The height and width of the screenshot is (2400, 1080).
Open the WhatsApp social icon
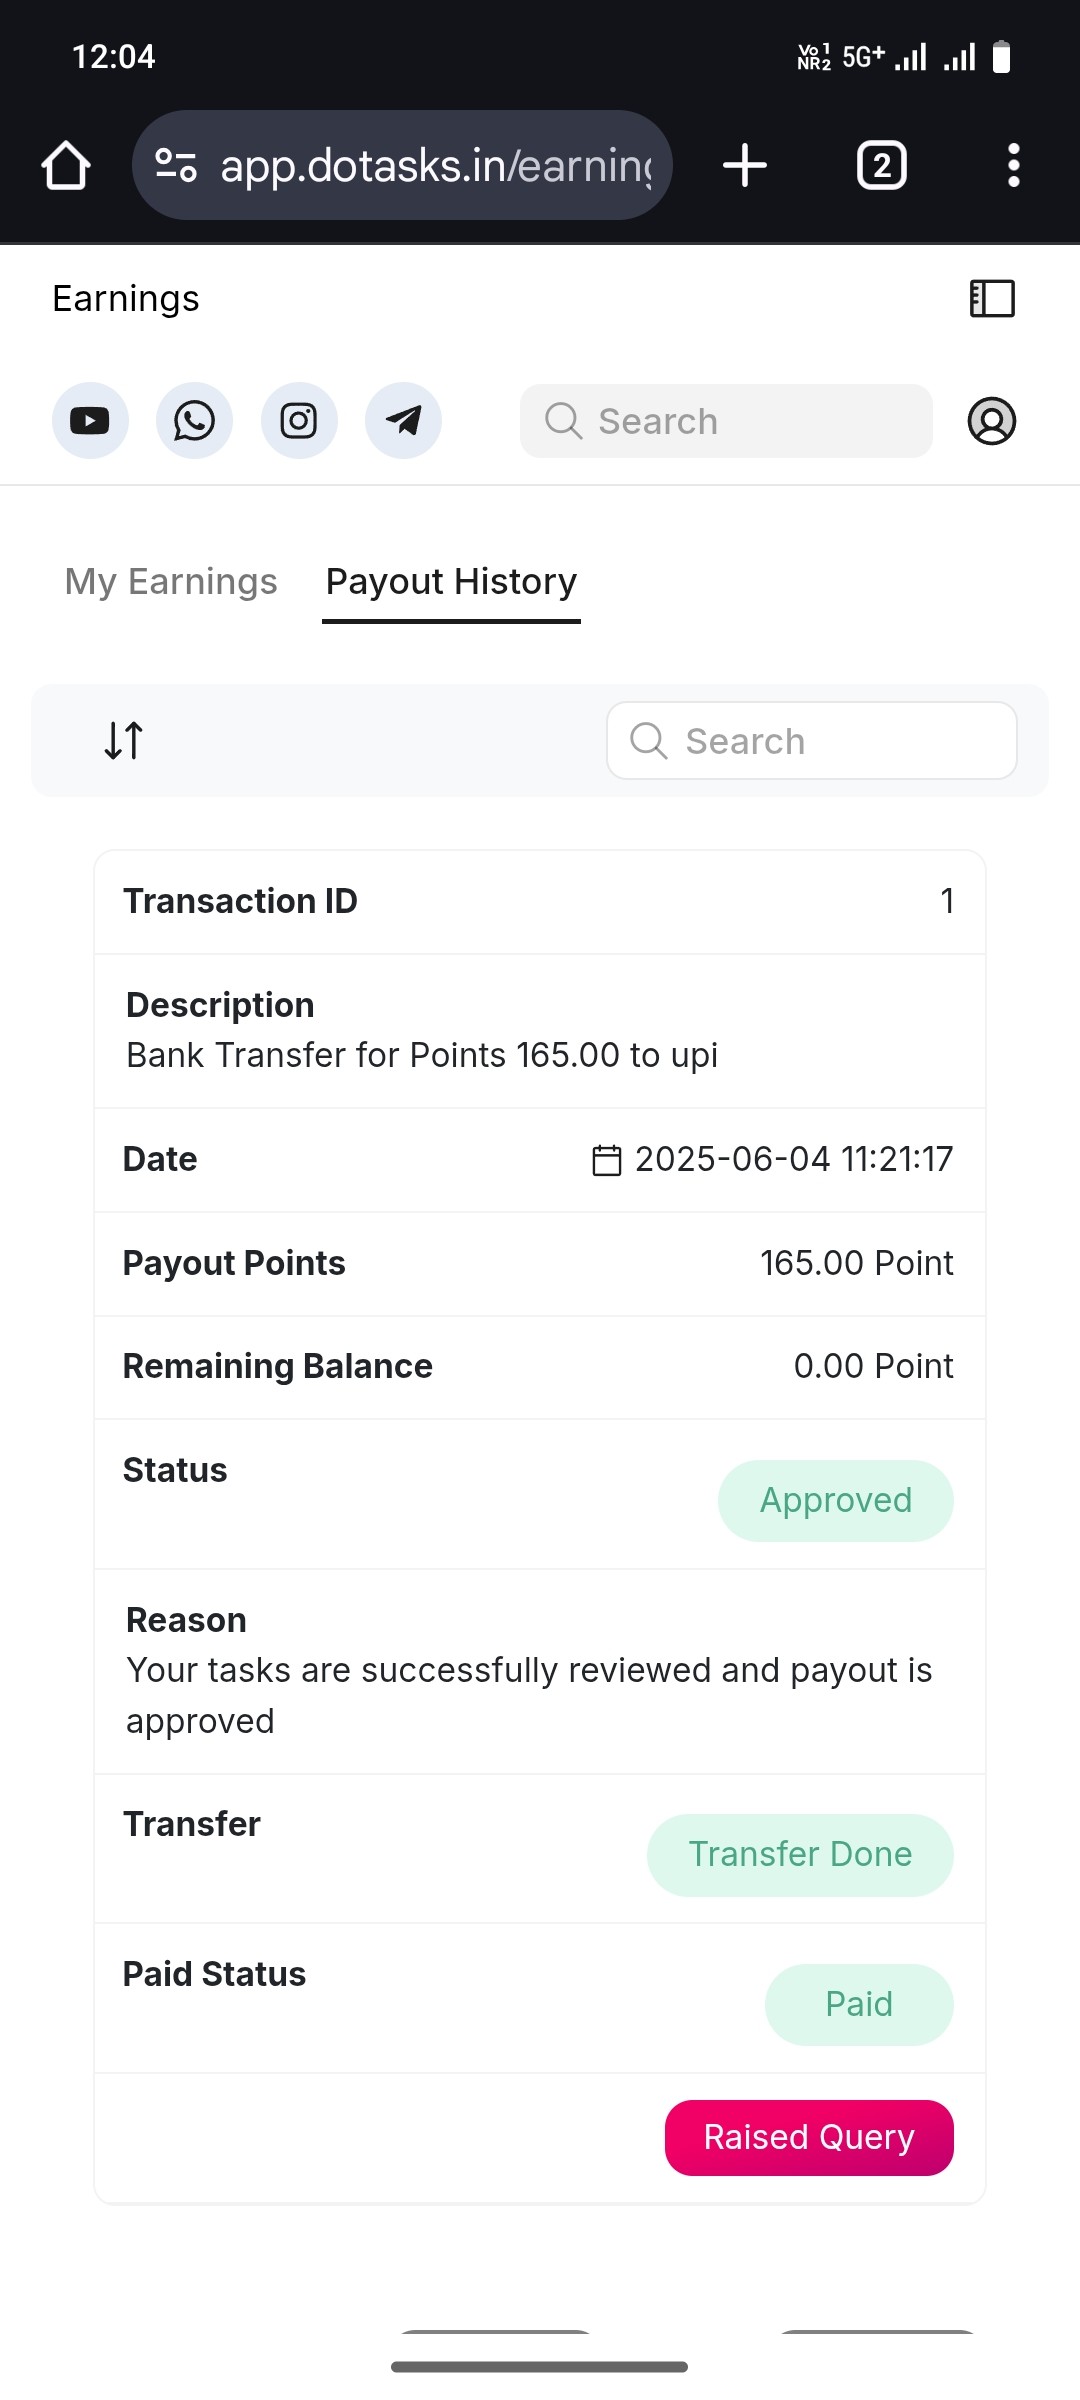194,421
